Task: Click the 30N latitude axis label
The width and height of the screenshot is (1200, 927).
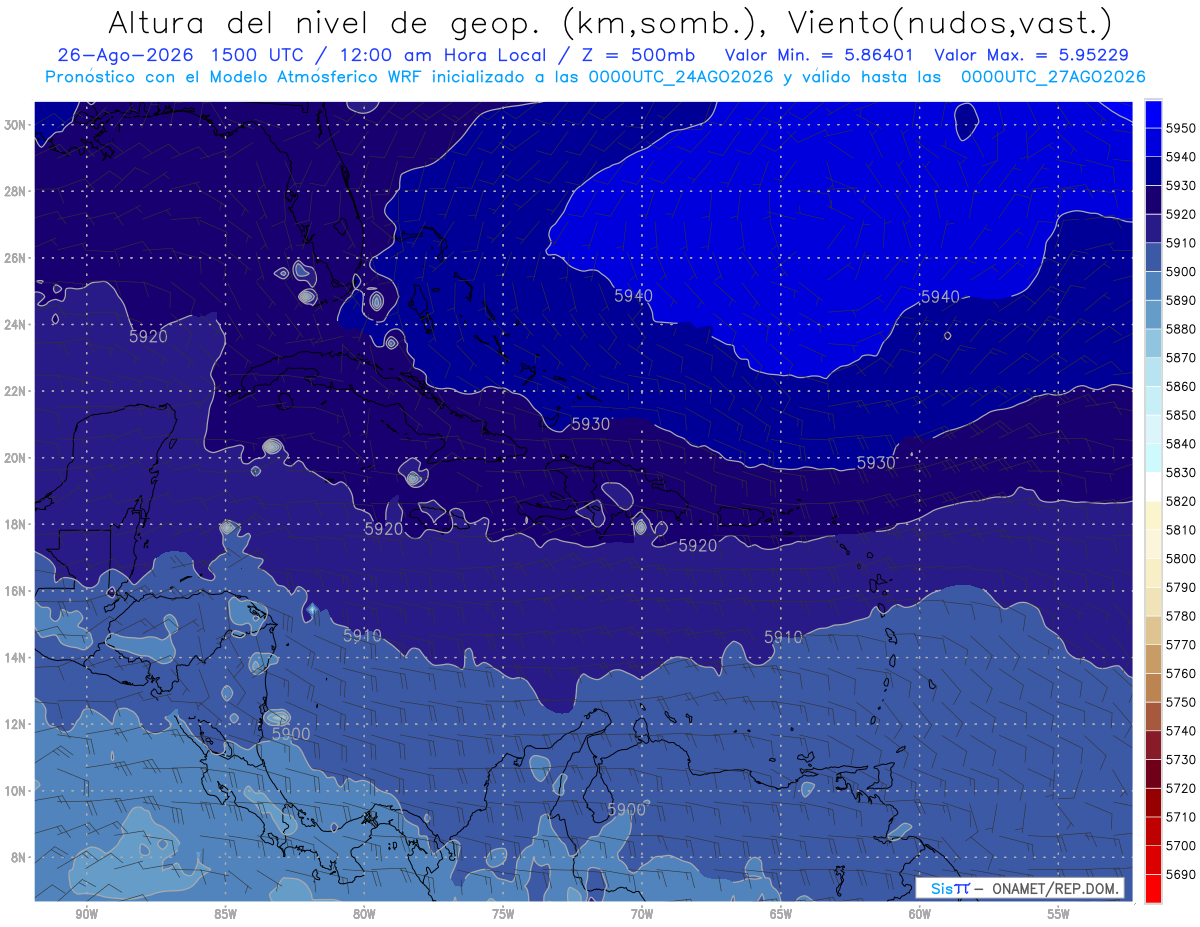Action: point(16,125)
